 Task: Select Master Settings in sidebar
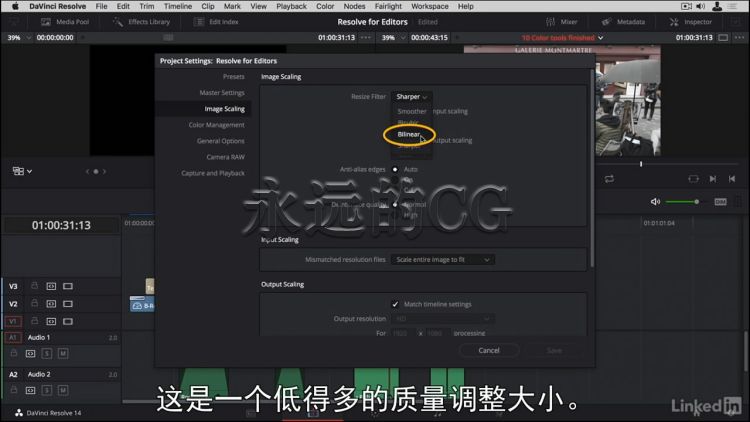point(222,92)
